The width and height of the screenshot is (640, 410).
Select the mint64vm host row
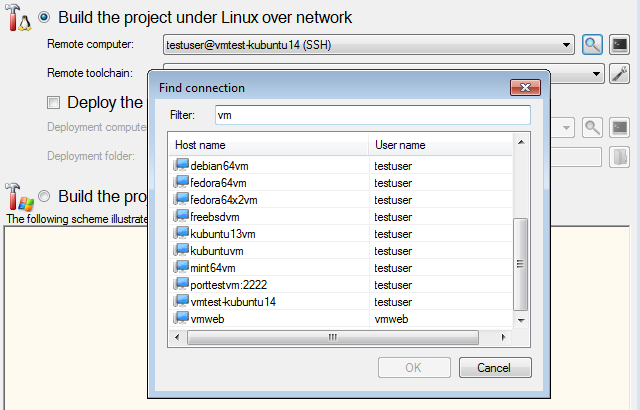tap(340, 268)
